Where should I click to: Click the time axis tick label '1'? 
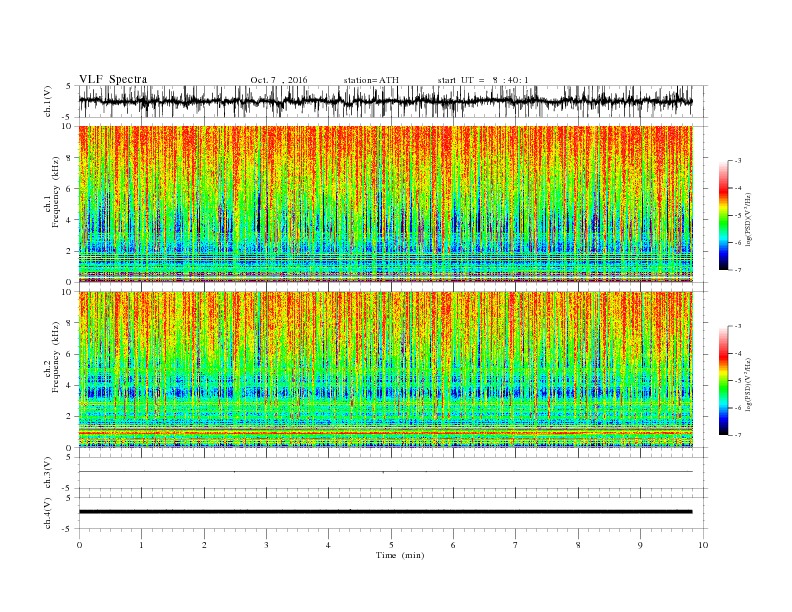pos(141,545)
